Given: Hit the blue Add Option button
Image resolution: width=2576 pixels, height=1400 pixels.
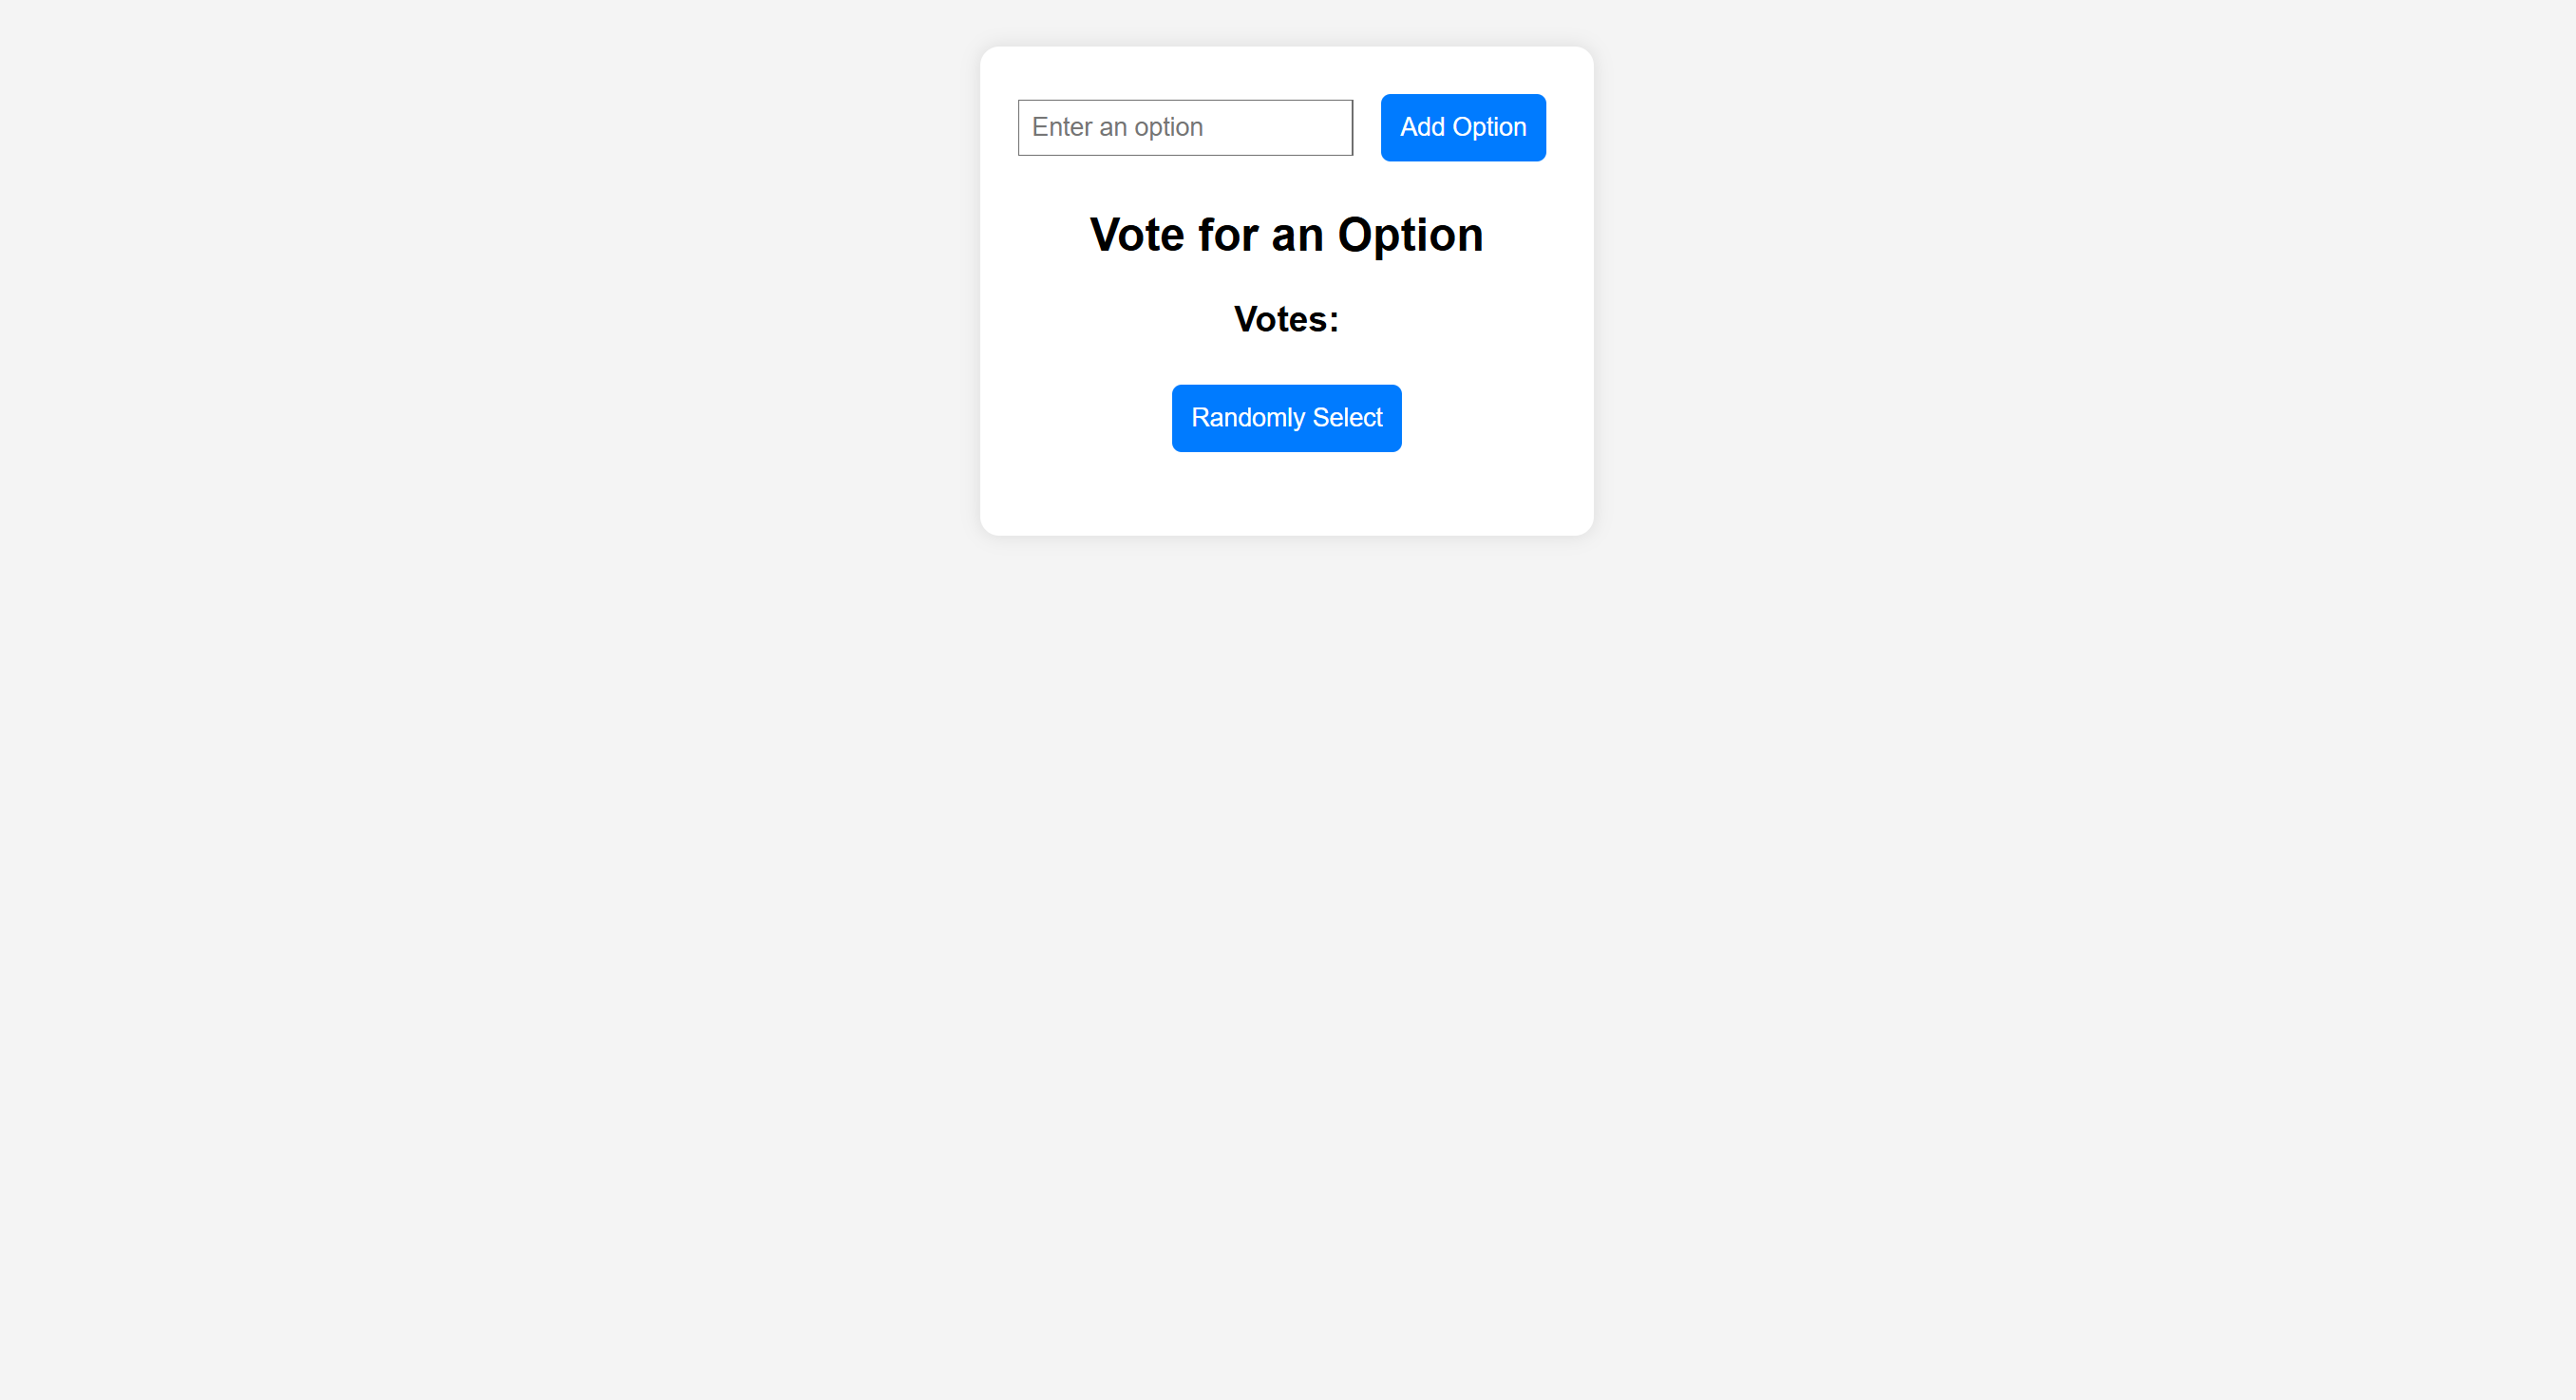Looking at the screenshot, I should (1462, 127).
